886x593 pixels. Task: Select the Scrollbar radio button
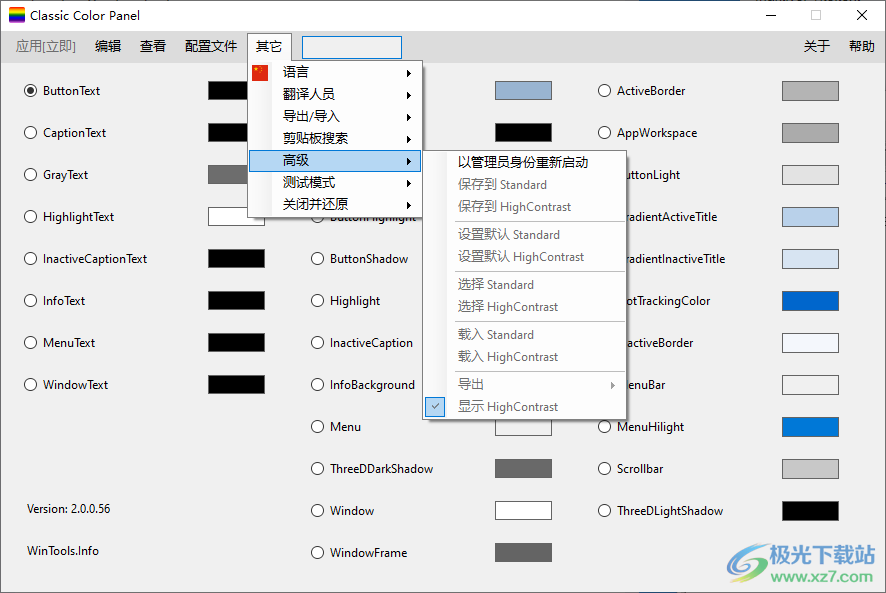604,469
